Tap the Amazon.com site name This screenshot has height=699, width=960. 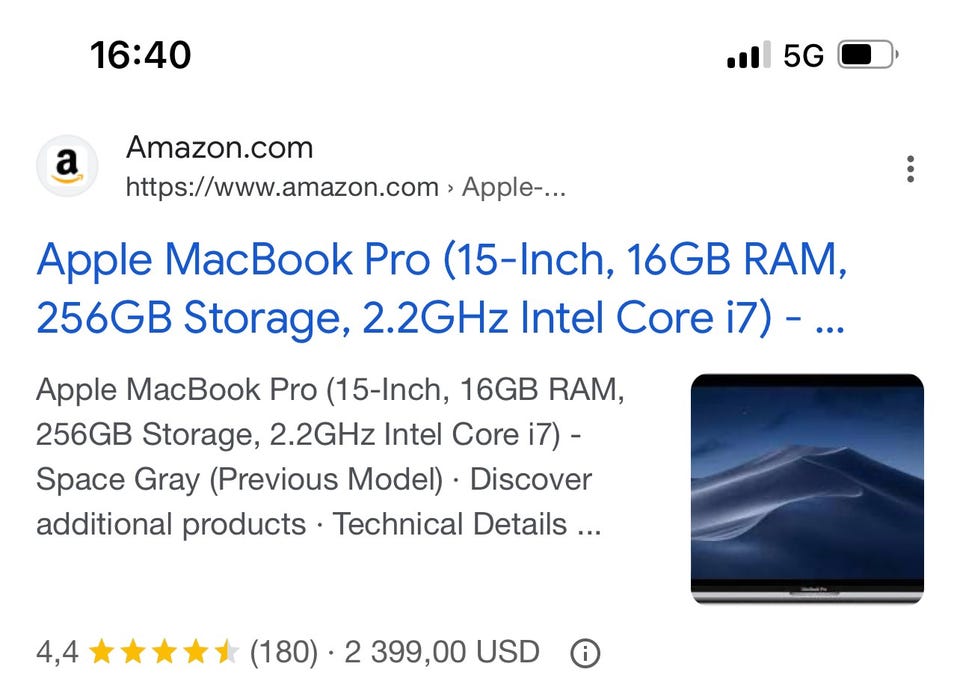click(x=219, y=148)
